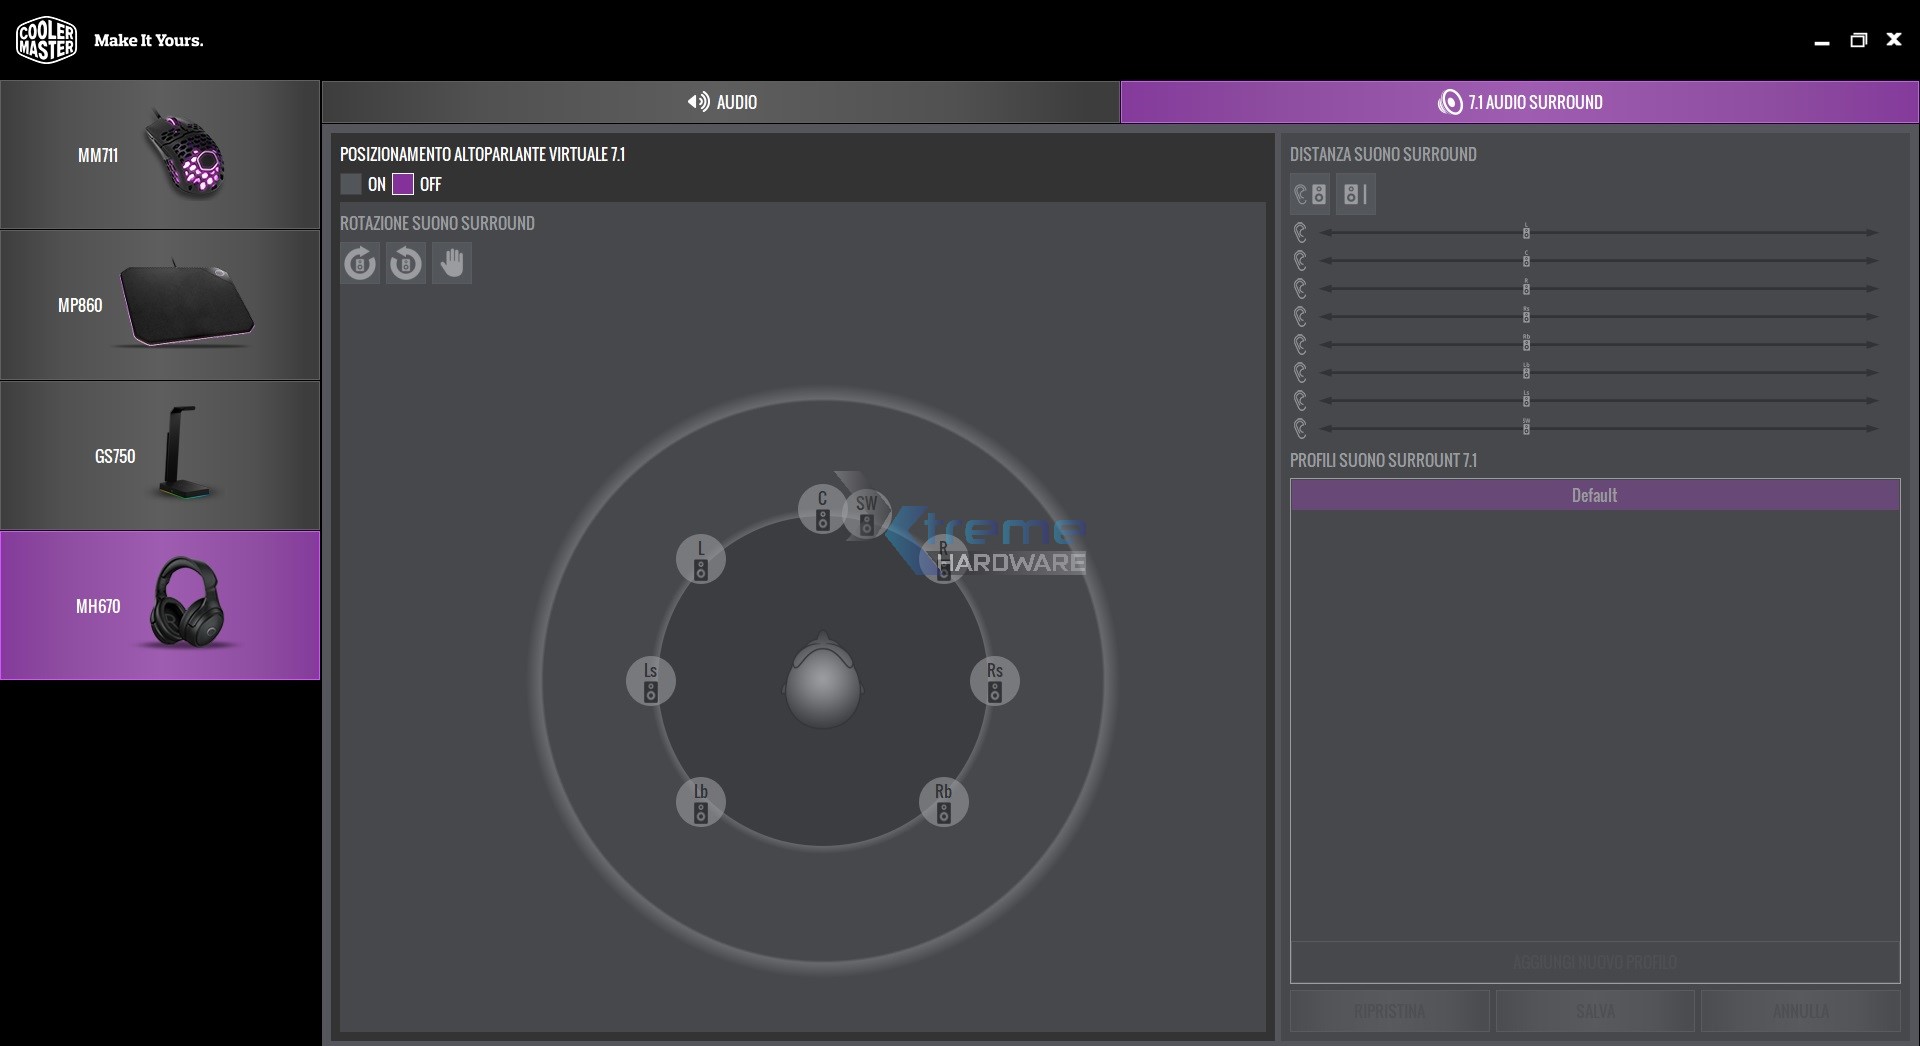Select the MM711 mouse device
Image resolution: width=1920 pixels, height=1046 pixels.
pyautogui.click(x=160, y=155)
